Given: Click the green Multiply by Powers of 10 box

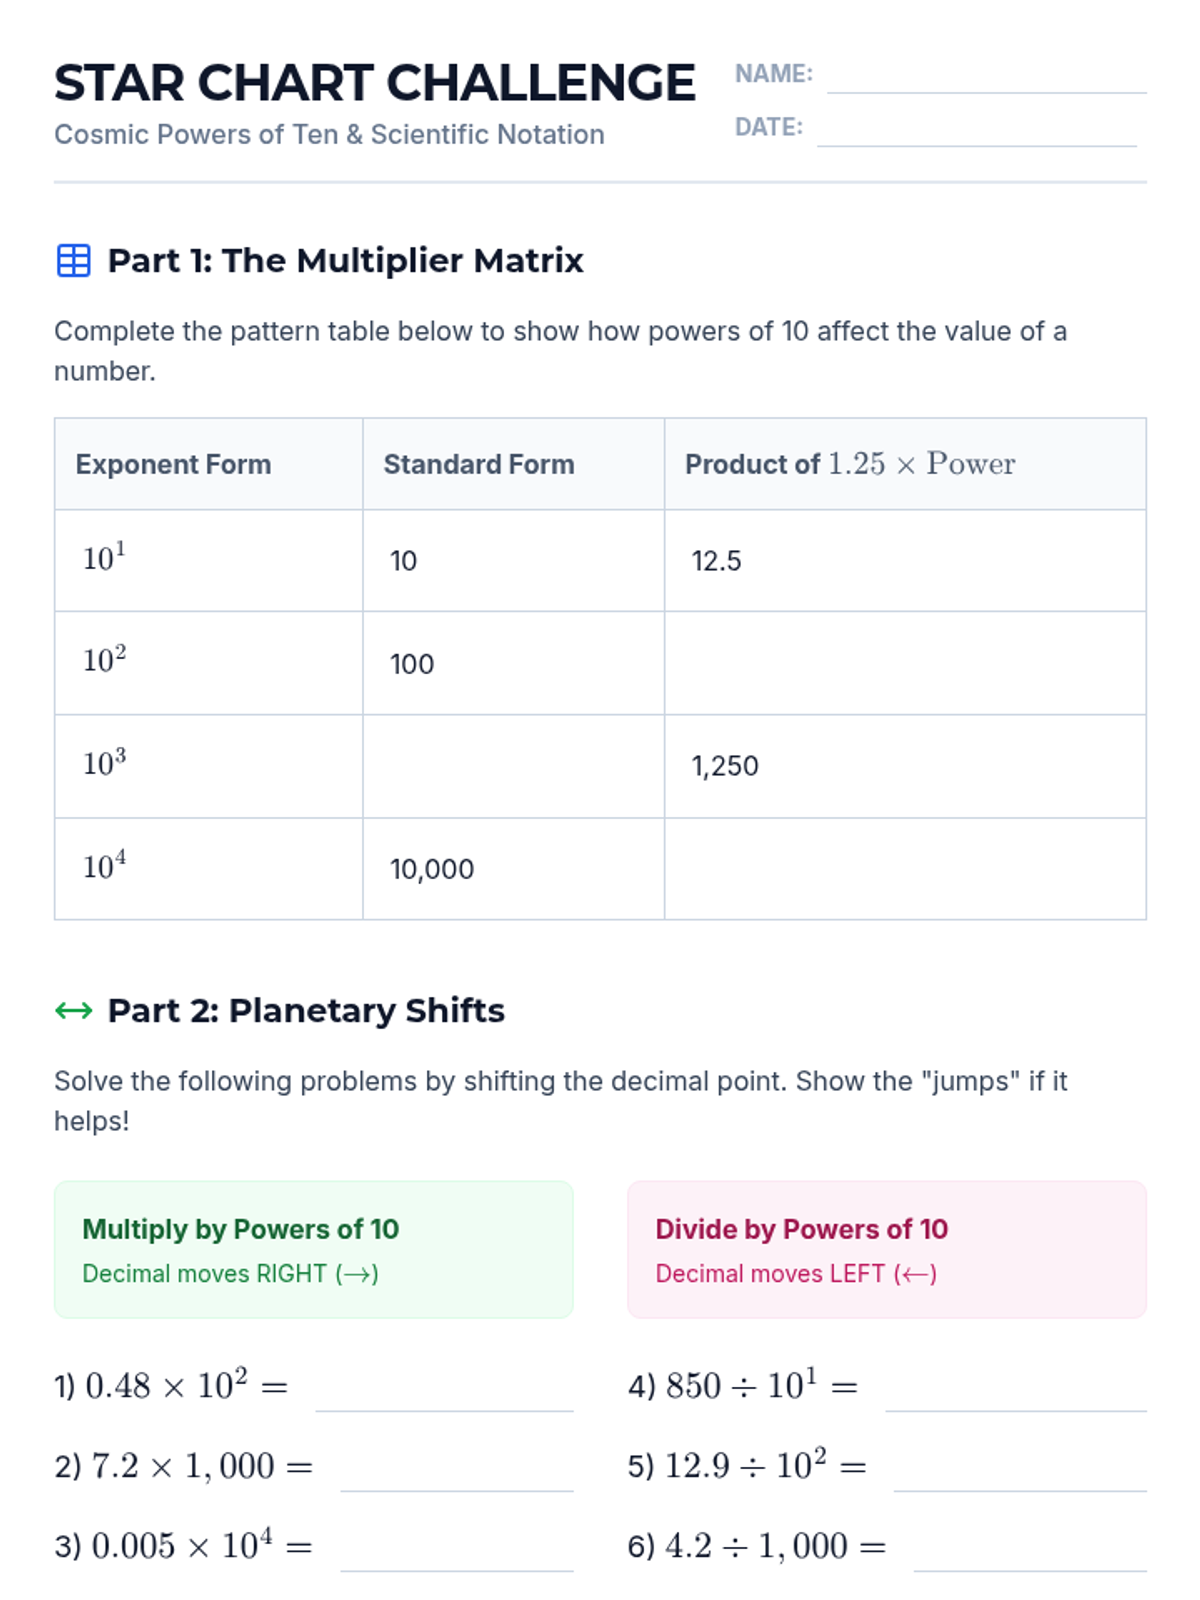Looking at the screenshot, I should pyautogui.click(x=313, y=1249).
